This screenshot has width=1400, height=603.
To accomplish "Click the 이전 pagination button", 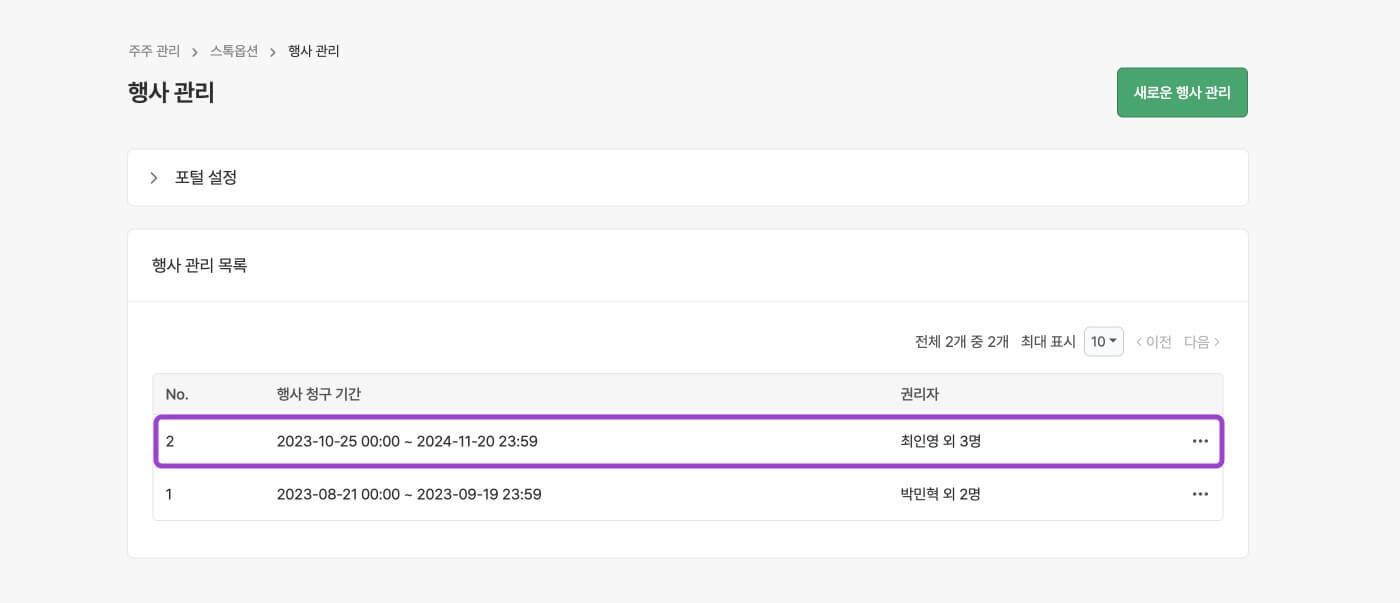I will pos(1153,342).
